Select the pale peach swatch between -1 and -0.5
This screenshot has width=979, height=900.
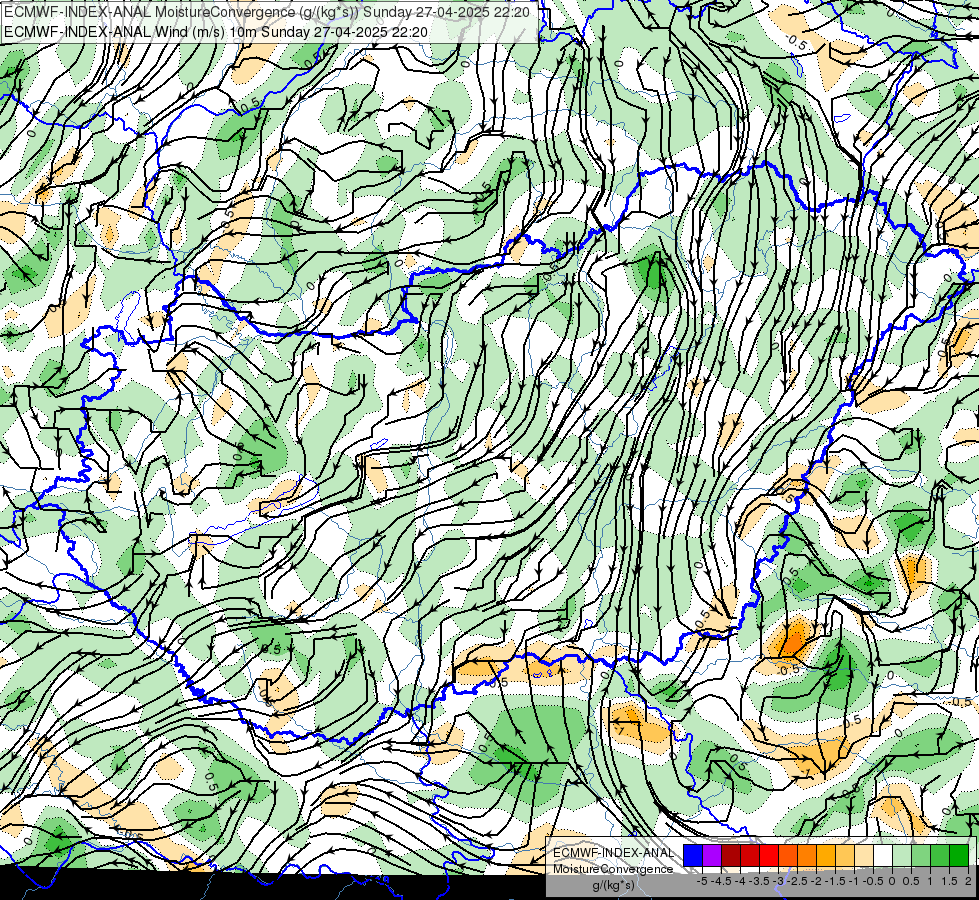(x=864, y=855)
